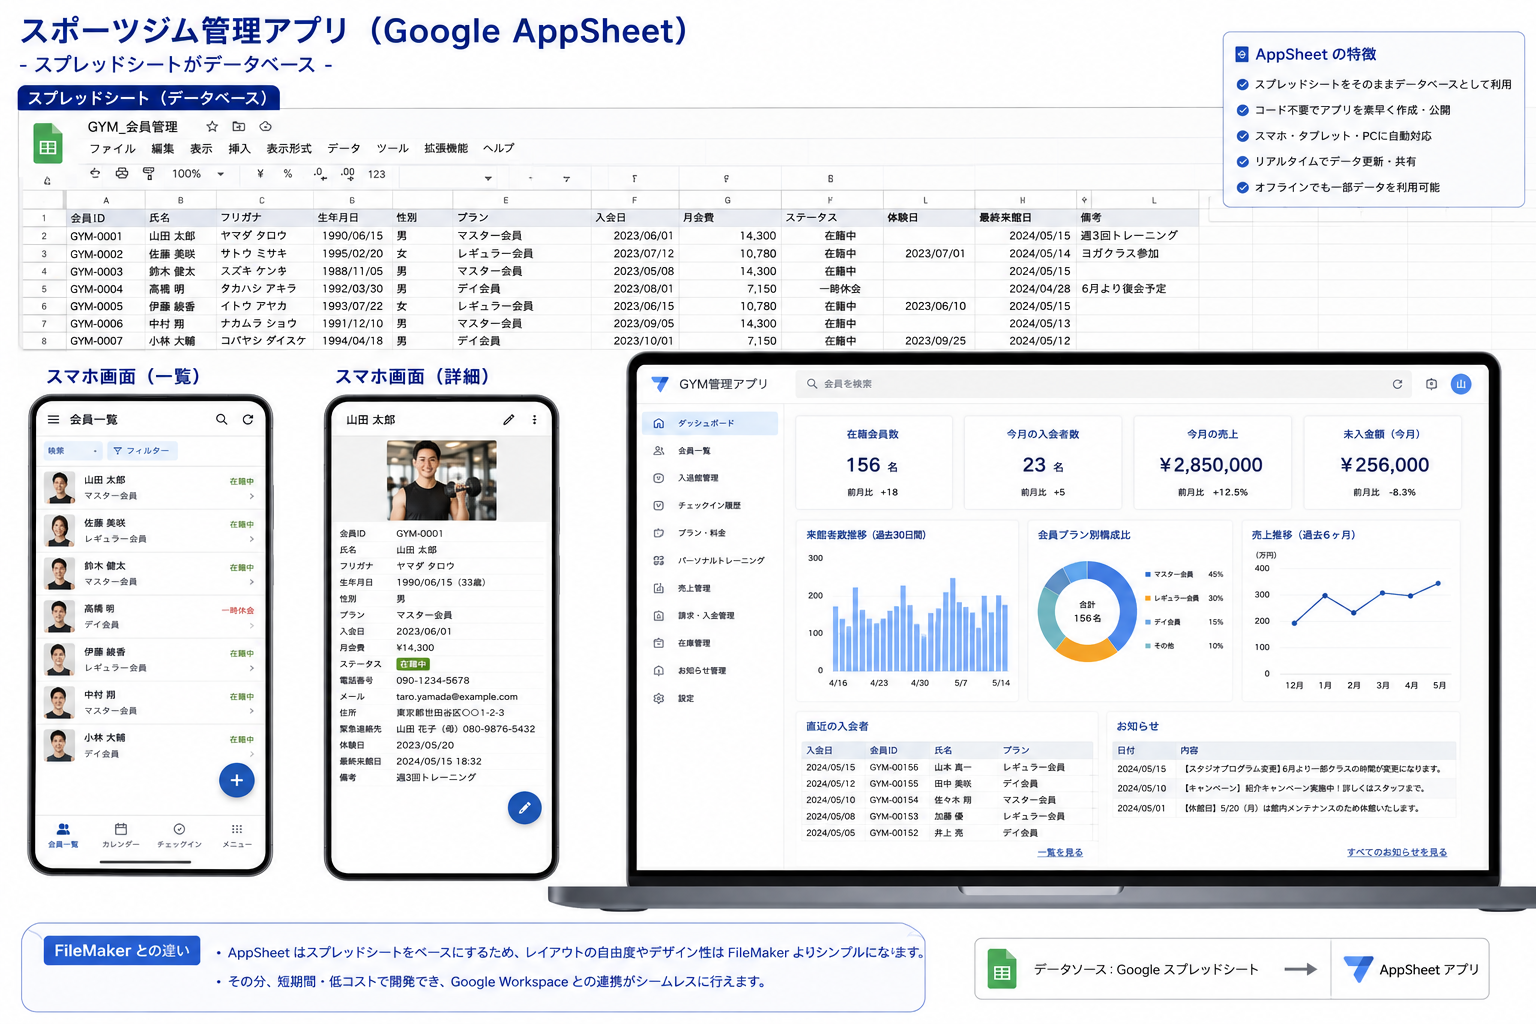Tap the blue floating edit button on the detail phone
Screen dimensions: 1536x1024
point(525,808)
